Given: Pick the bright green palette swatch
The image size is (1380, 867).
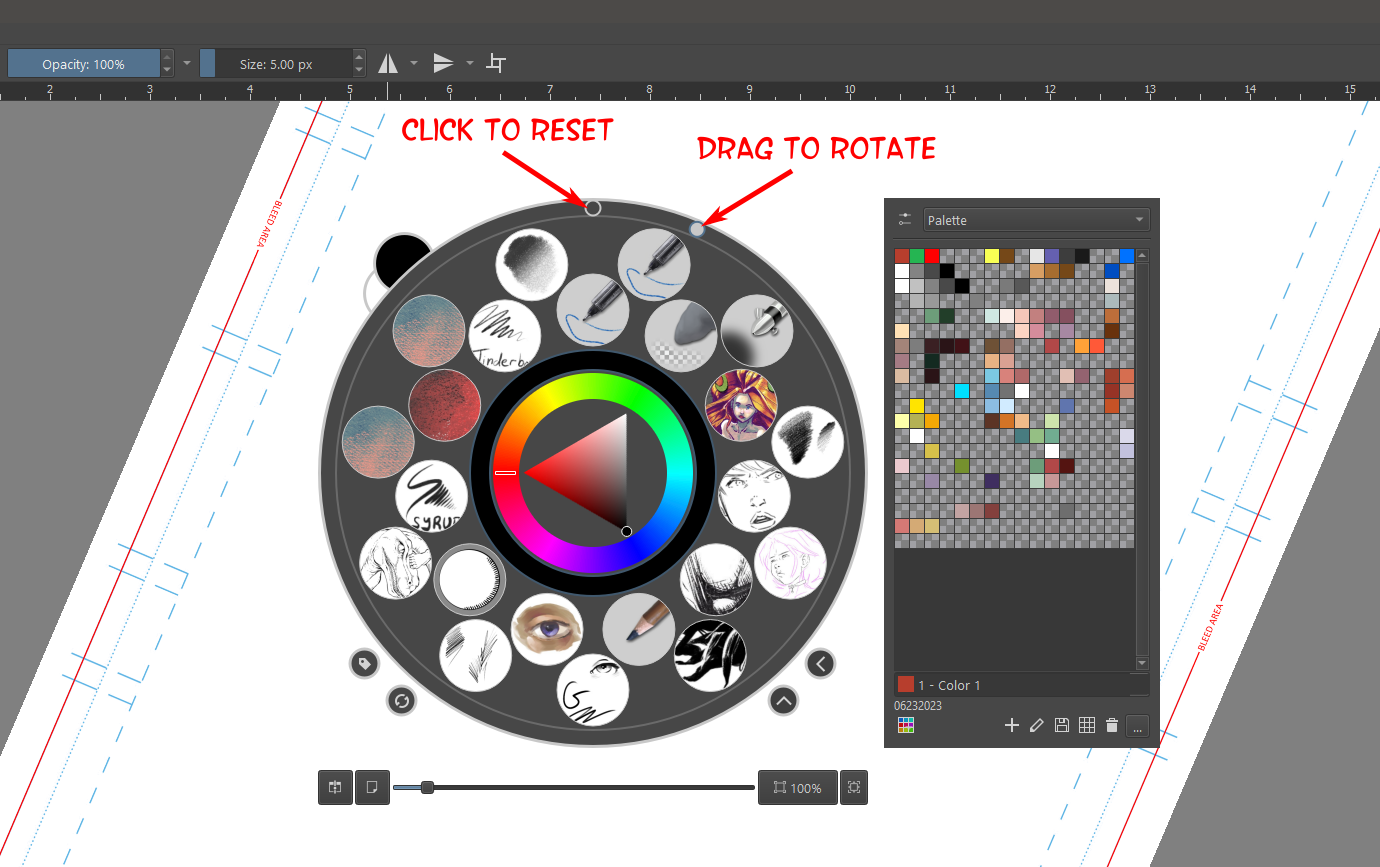Looking at the screenshot, I should [x=917, y=256].
